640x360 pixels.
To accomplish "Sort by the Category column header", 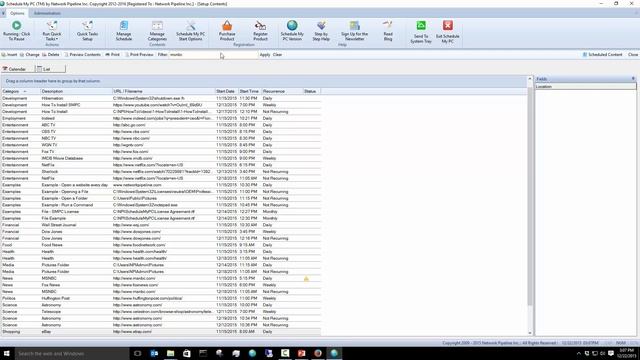I will coord(20,91).
